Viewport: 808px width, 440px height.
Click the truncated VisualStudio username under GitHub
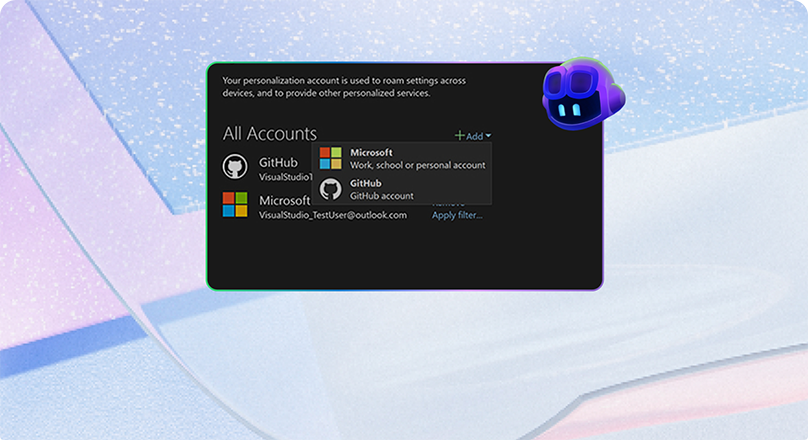[x=285, y=176]
